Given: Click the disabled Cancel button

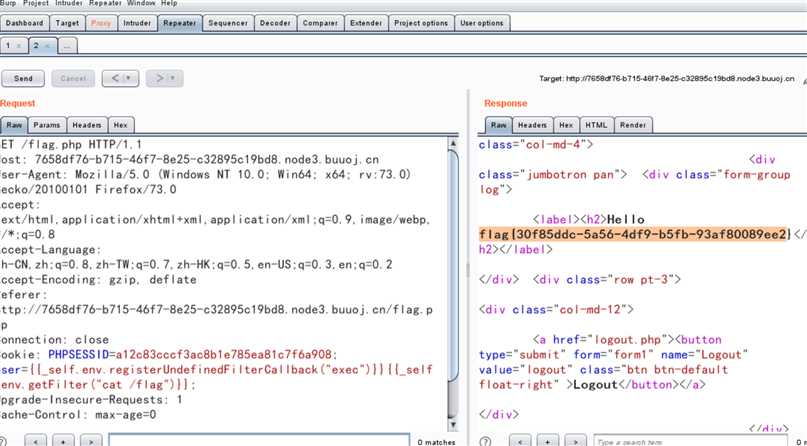Looking at the screenshot, I should coord(73,79).
